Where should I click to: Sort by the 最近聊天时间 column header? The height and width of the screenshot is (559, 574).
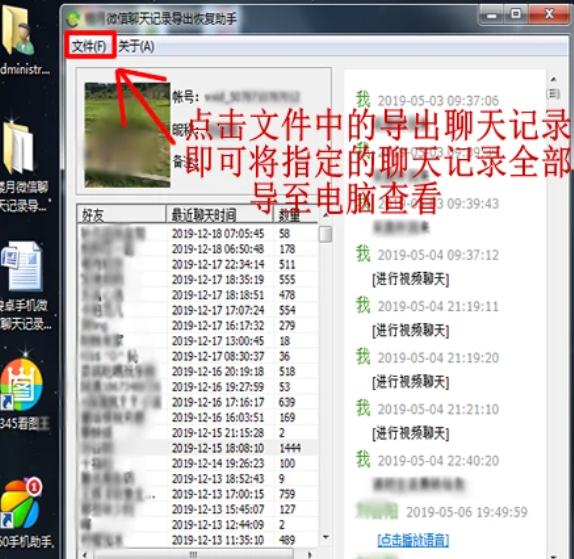click(x=219, y=215)
